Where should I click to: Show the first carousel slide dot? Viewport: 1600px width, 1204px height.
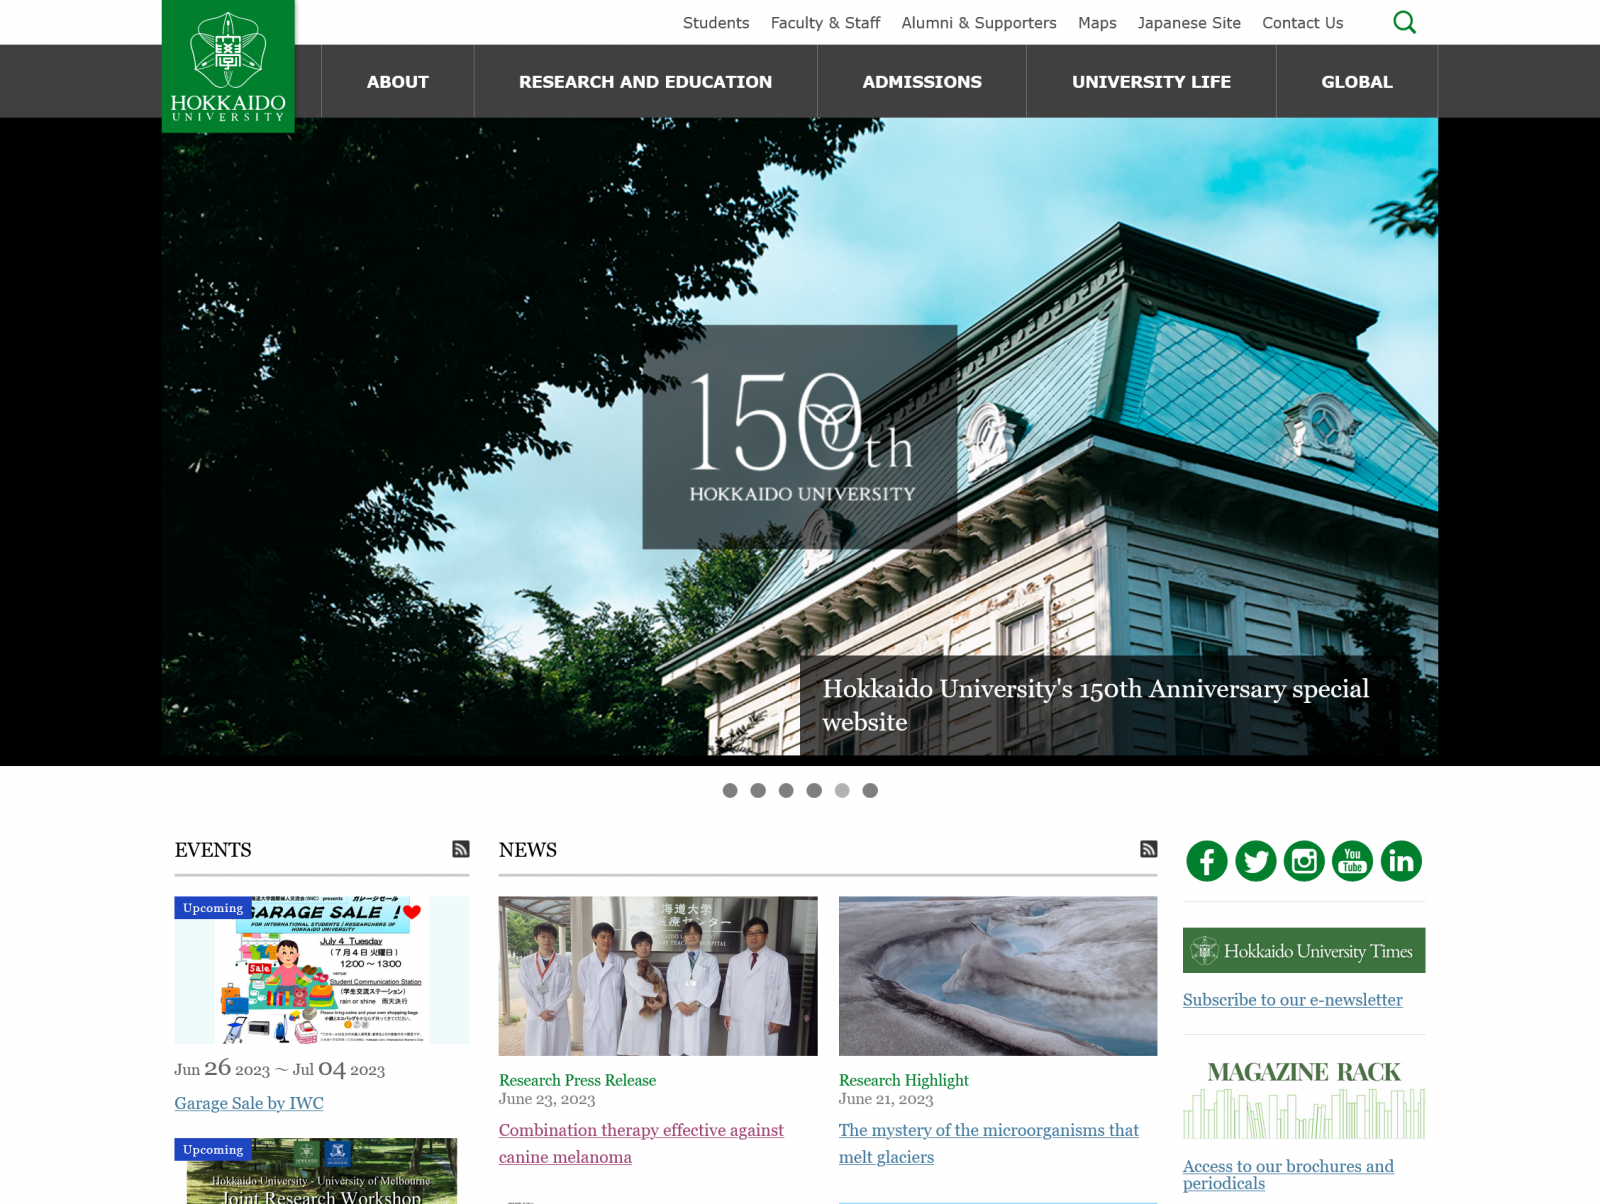point(730,790)
